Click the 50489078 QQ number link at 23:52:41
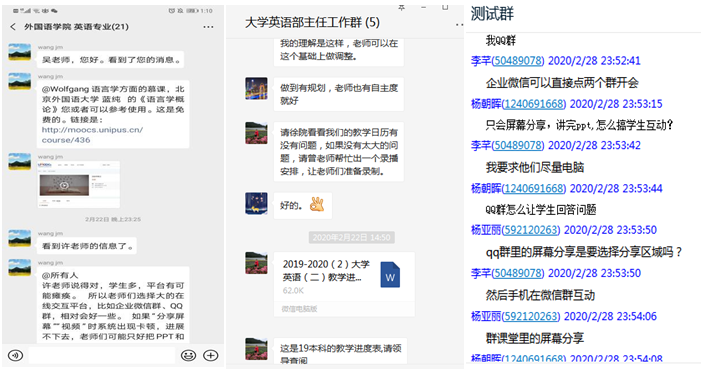 coord(518,61)
